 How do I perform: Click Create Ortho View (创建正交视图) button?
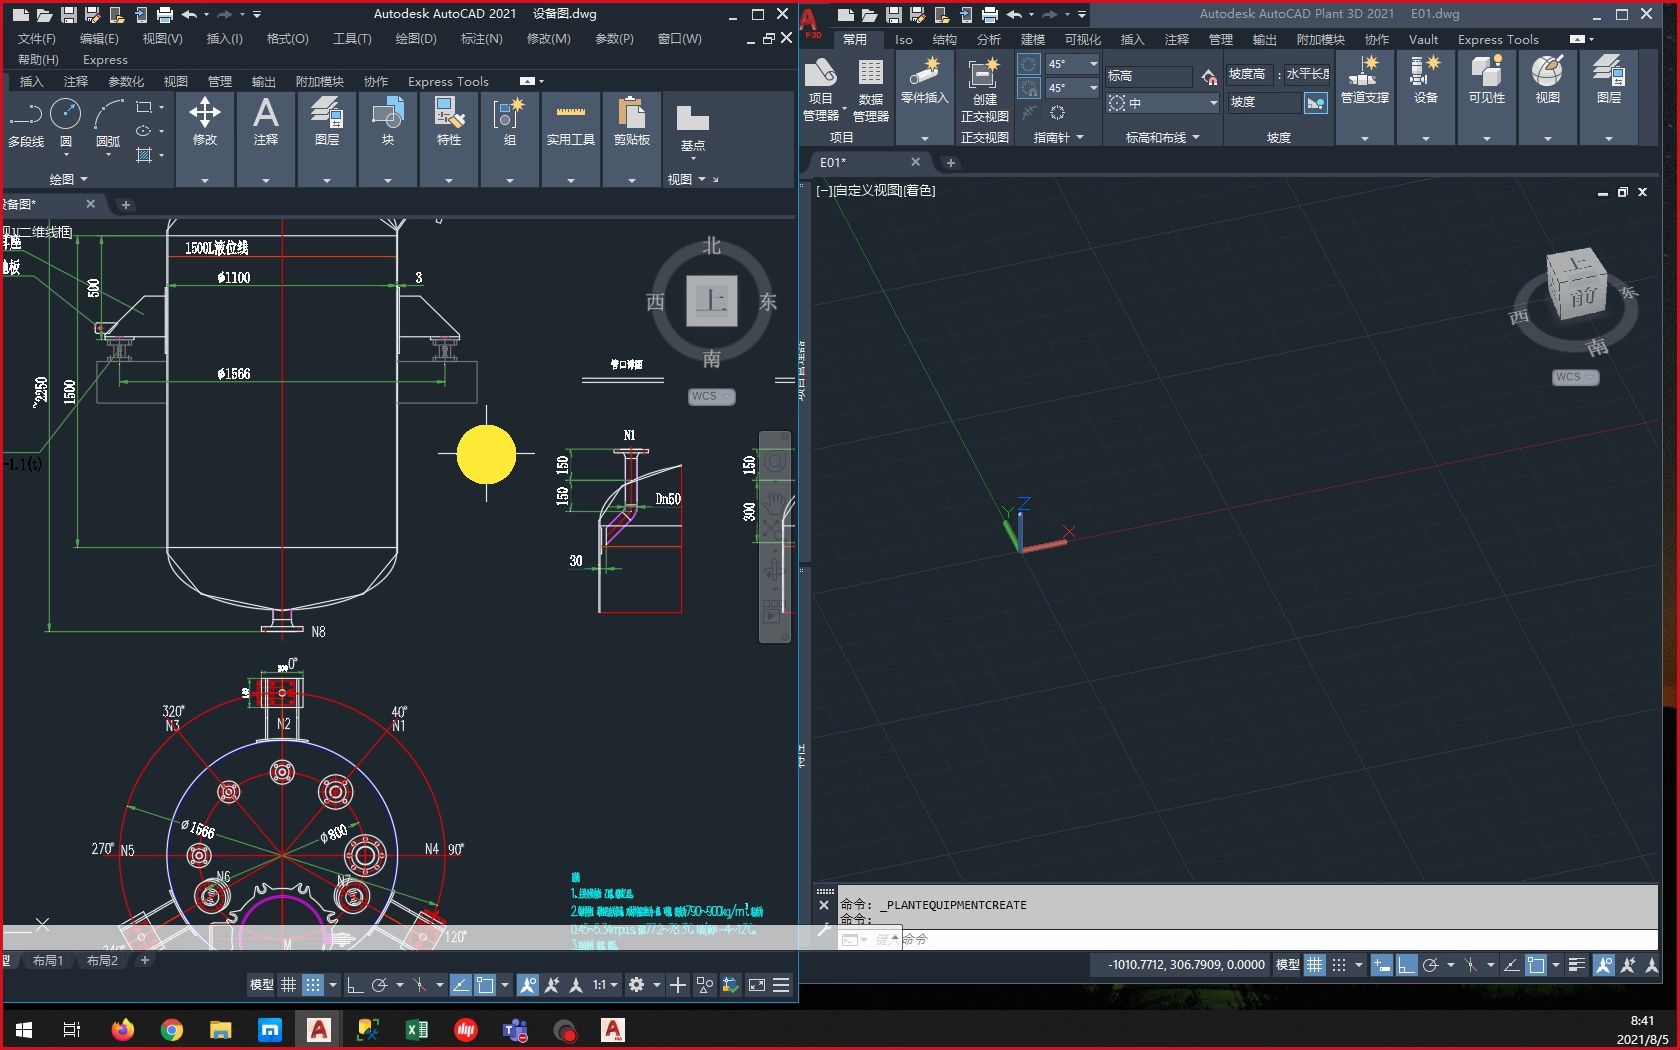[985, 88]
